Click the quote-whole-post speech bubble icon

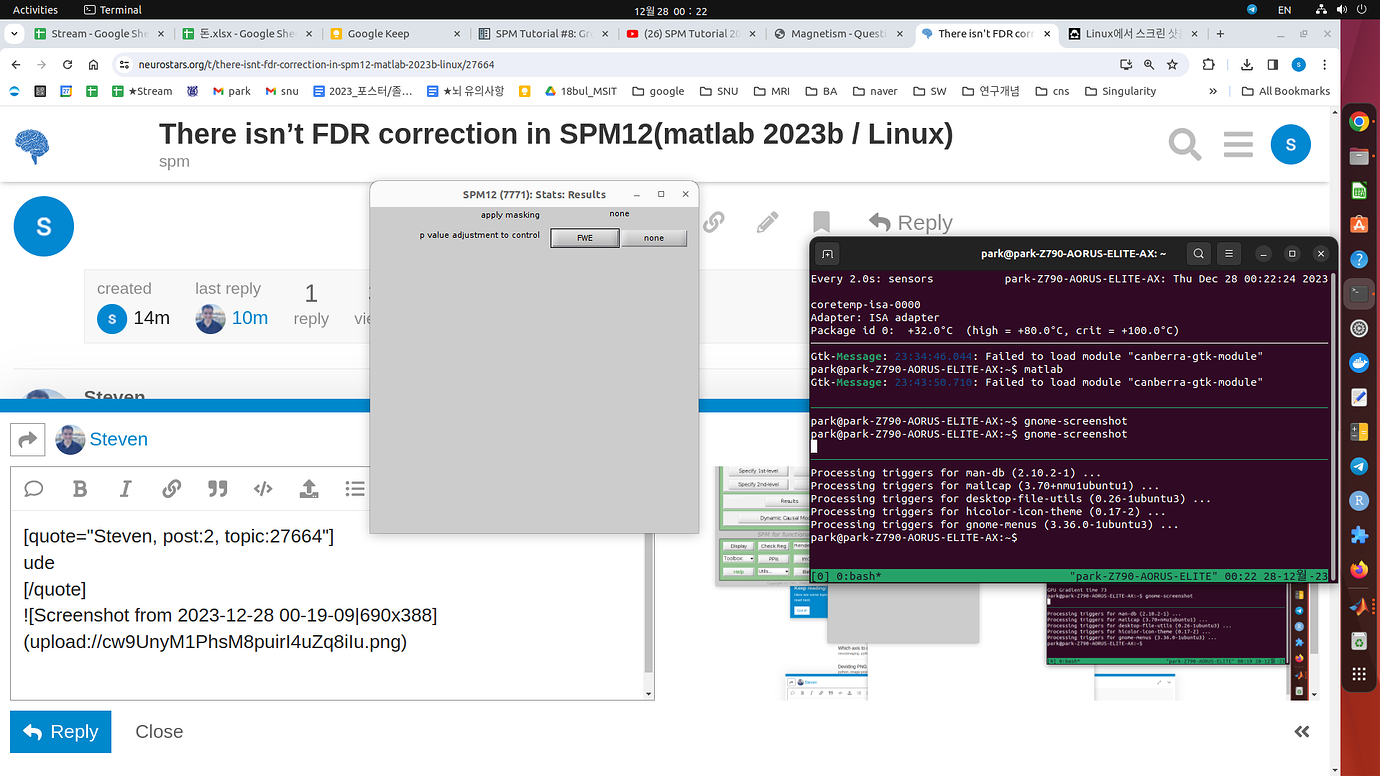point(33,488)
